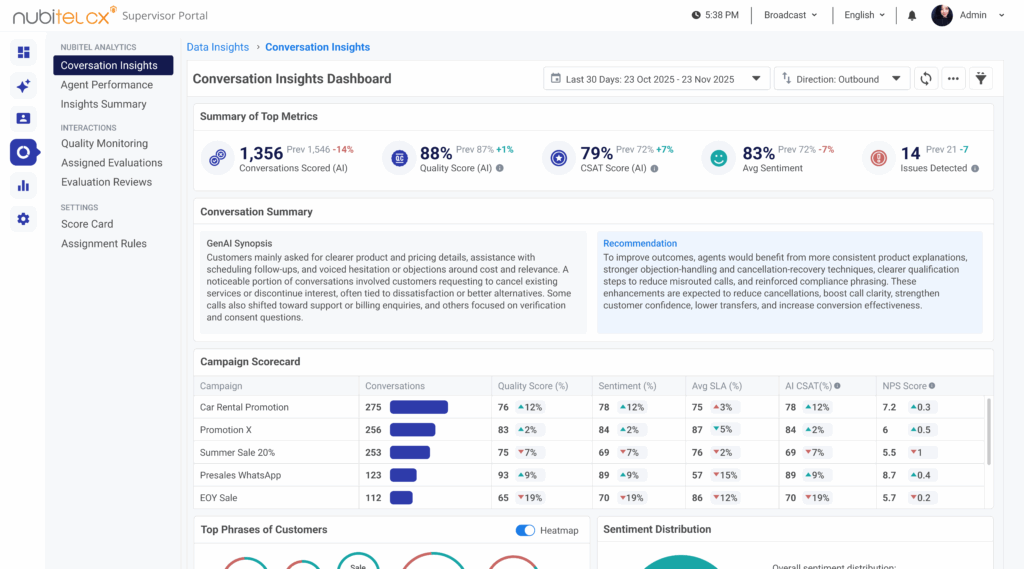Open the filter funnel icon

(981, 79)
